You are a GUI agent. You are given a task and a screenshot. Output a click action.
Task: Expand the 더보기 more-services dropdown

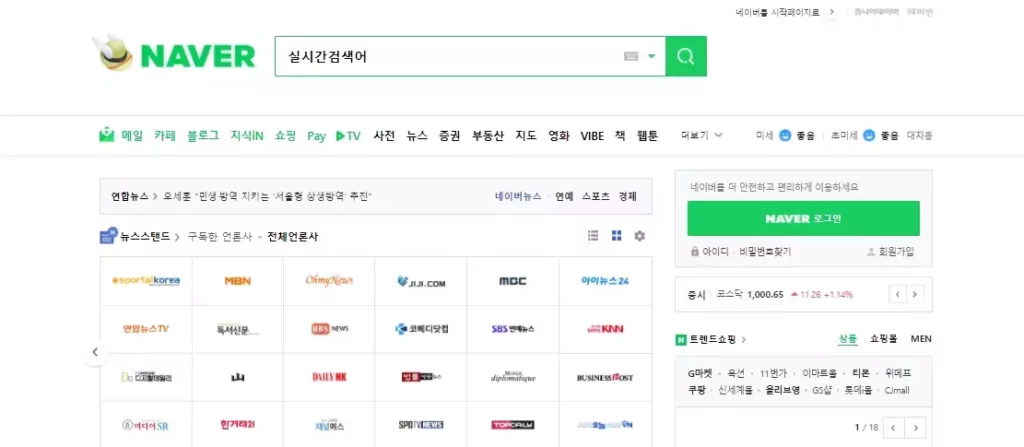click(701, 135)
